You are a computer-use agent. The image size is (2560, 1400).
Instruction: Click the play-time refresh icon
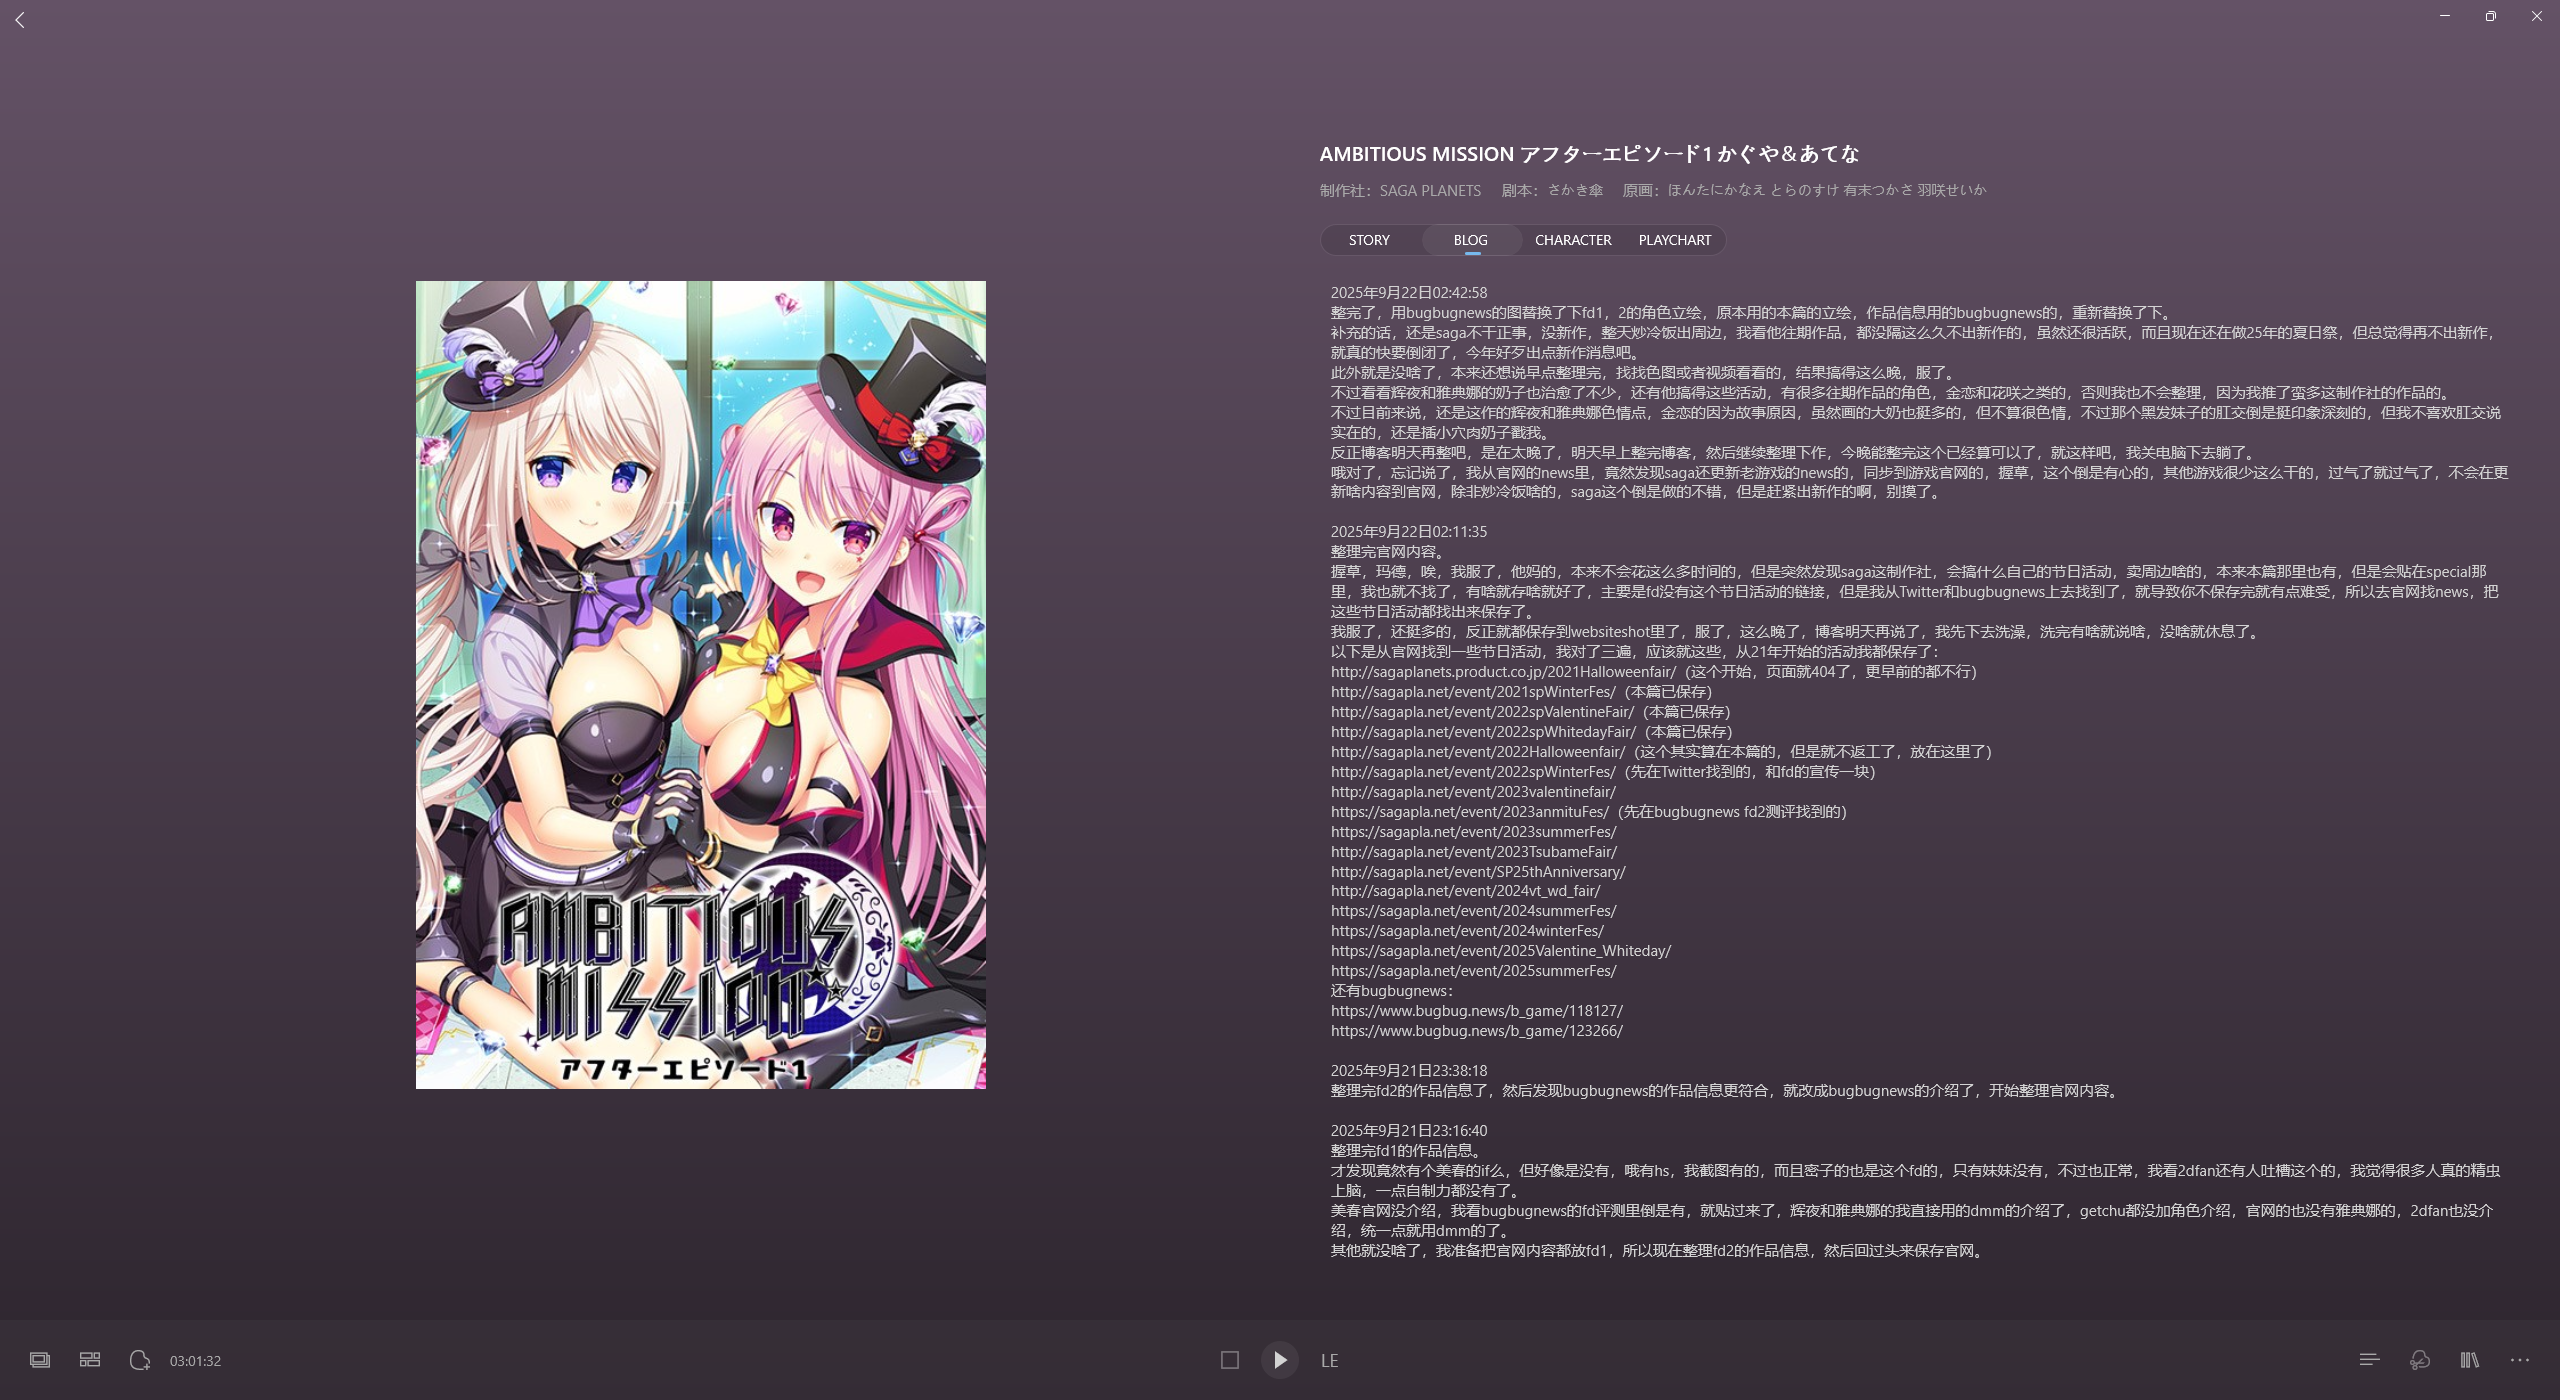[x=140, y=1360]
